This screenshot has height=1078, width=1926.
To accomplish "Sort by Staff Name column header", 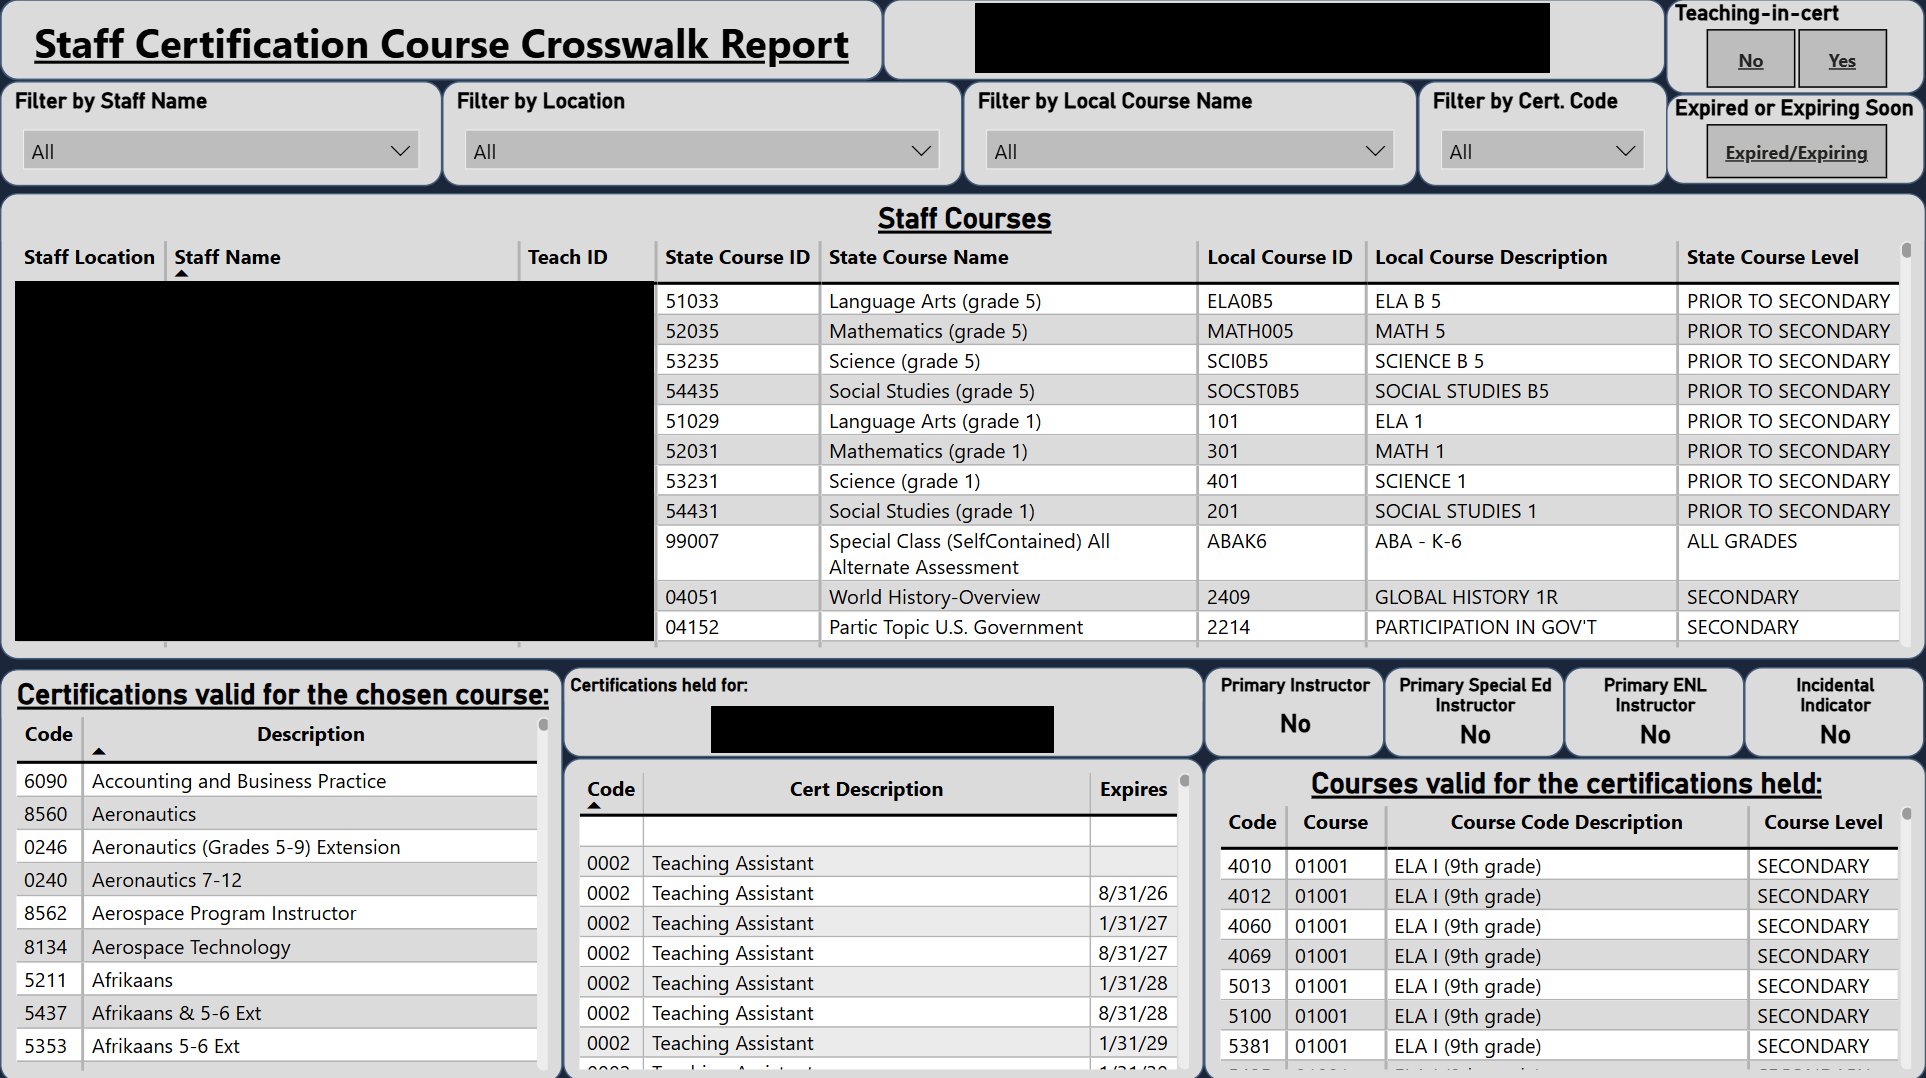I will (x=227, y=257).
